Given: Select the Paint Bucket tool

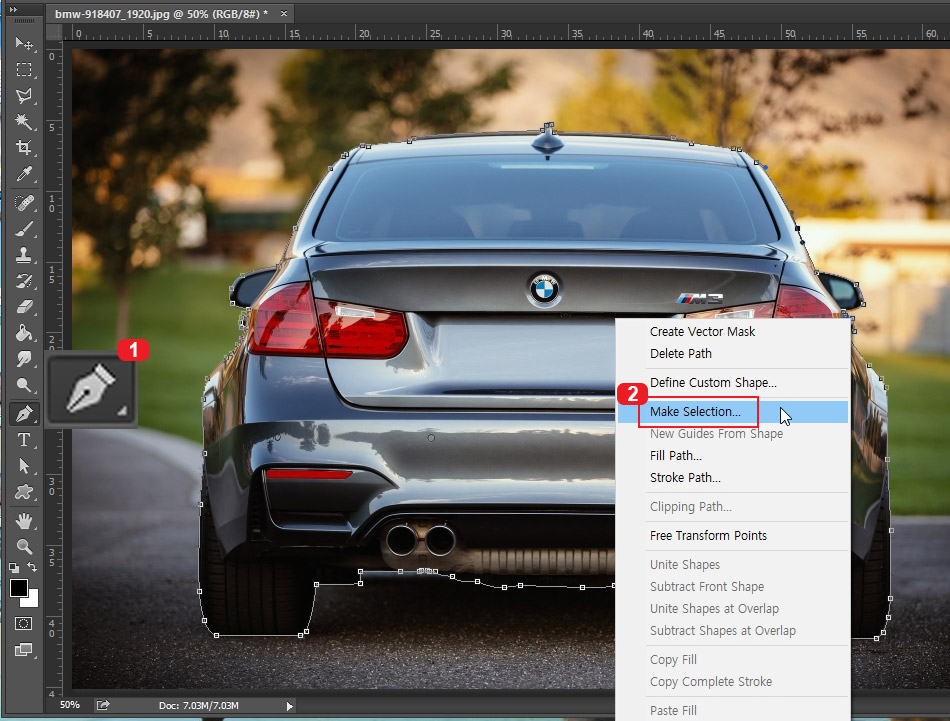Looking at the screenshot, I should point(24,333).
